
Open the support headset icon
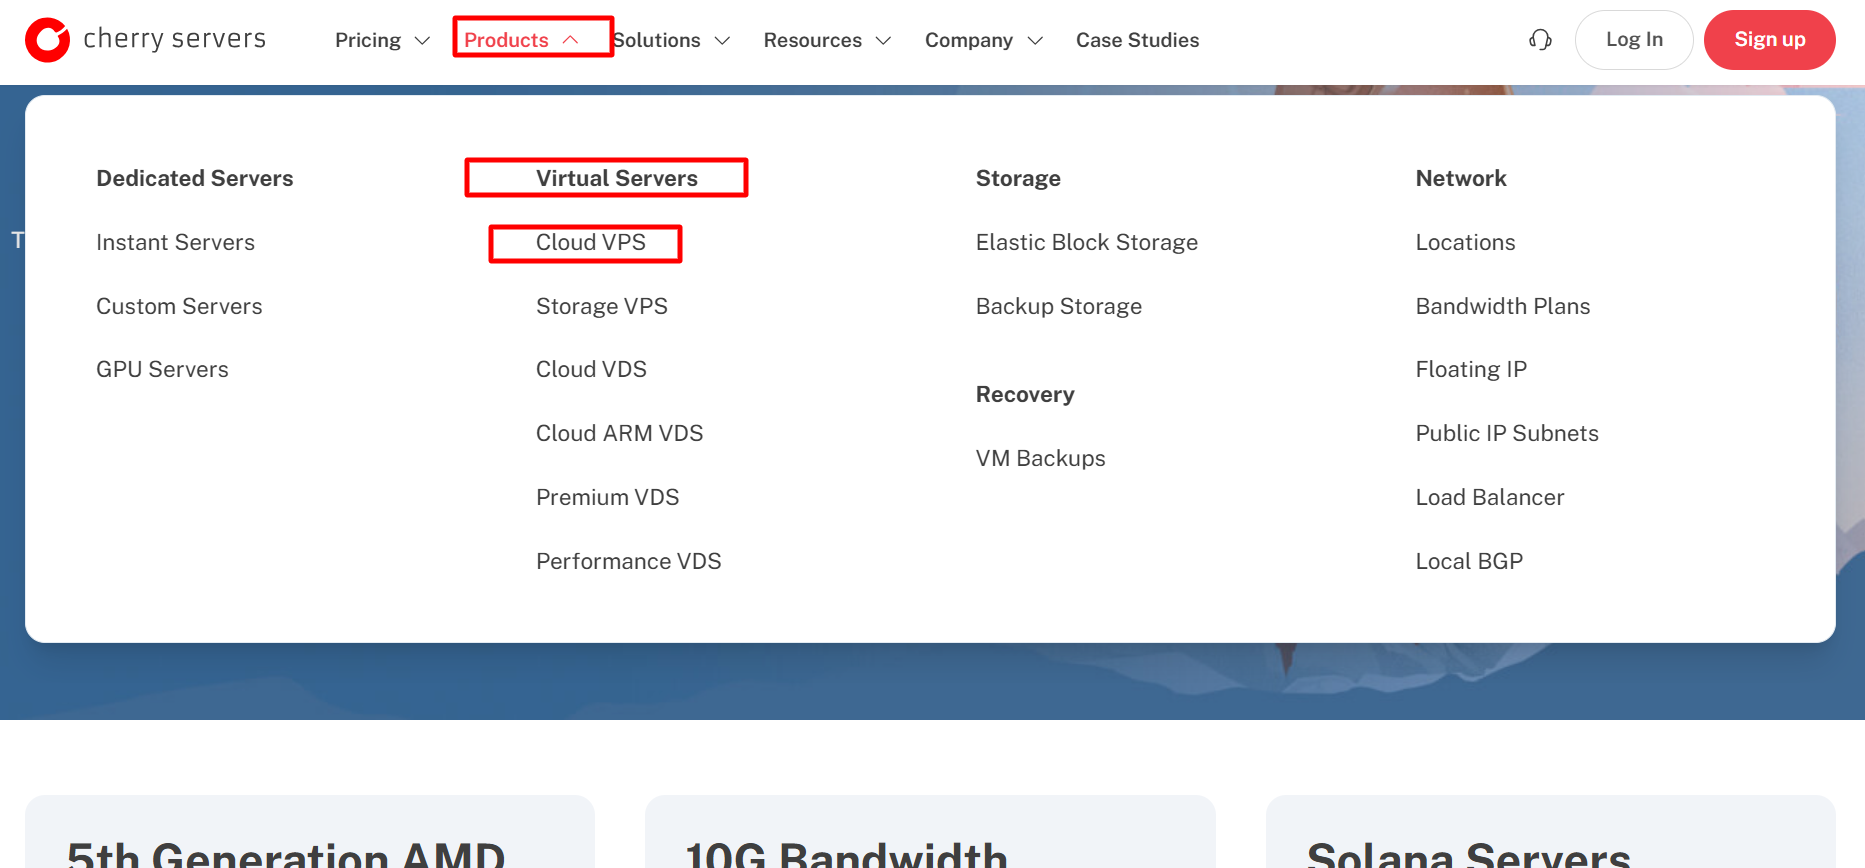coord(1540,40)
